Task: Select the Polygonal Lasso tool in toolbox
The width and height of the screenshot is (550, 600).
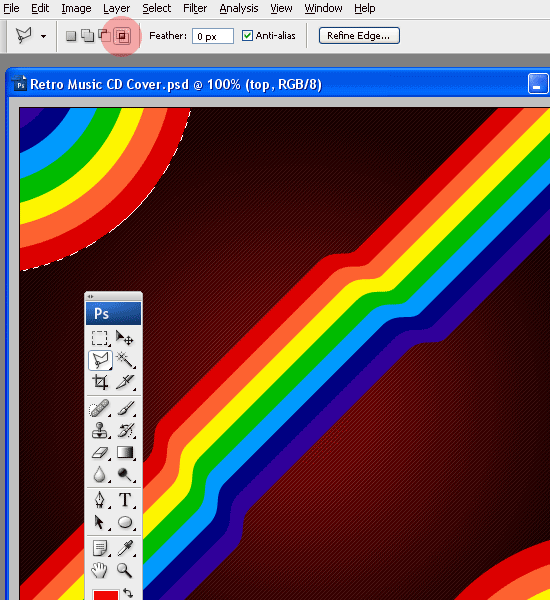Action: tap(100, 360)
